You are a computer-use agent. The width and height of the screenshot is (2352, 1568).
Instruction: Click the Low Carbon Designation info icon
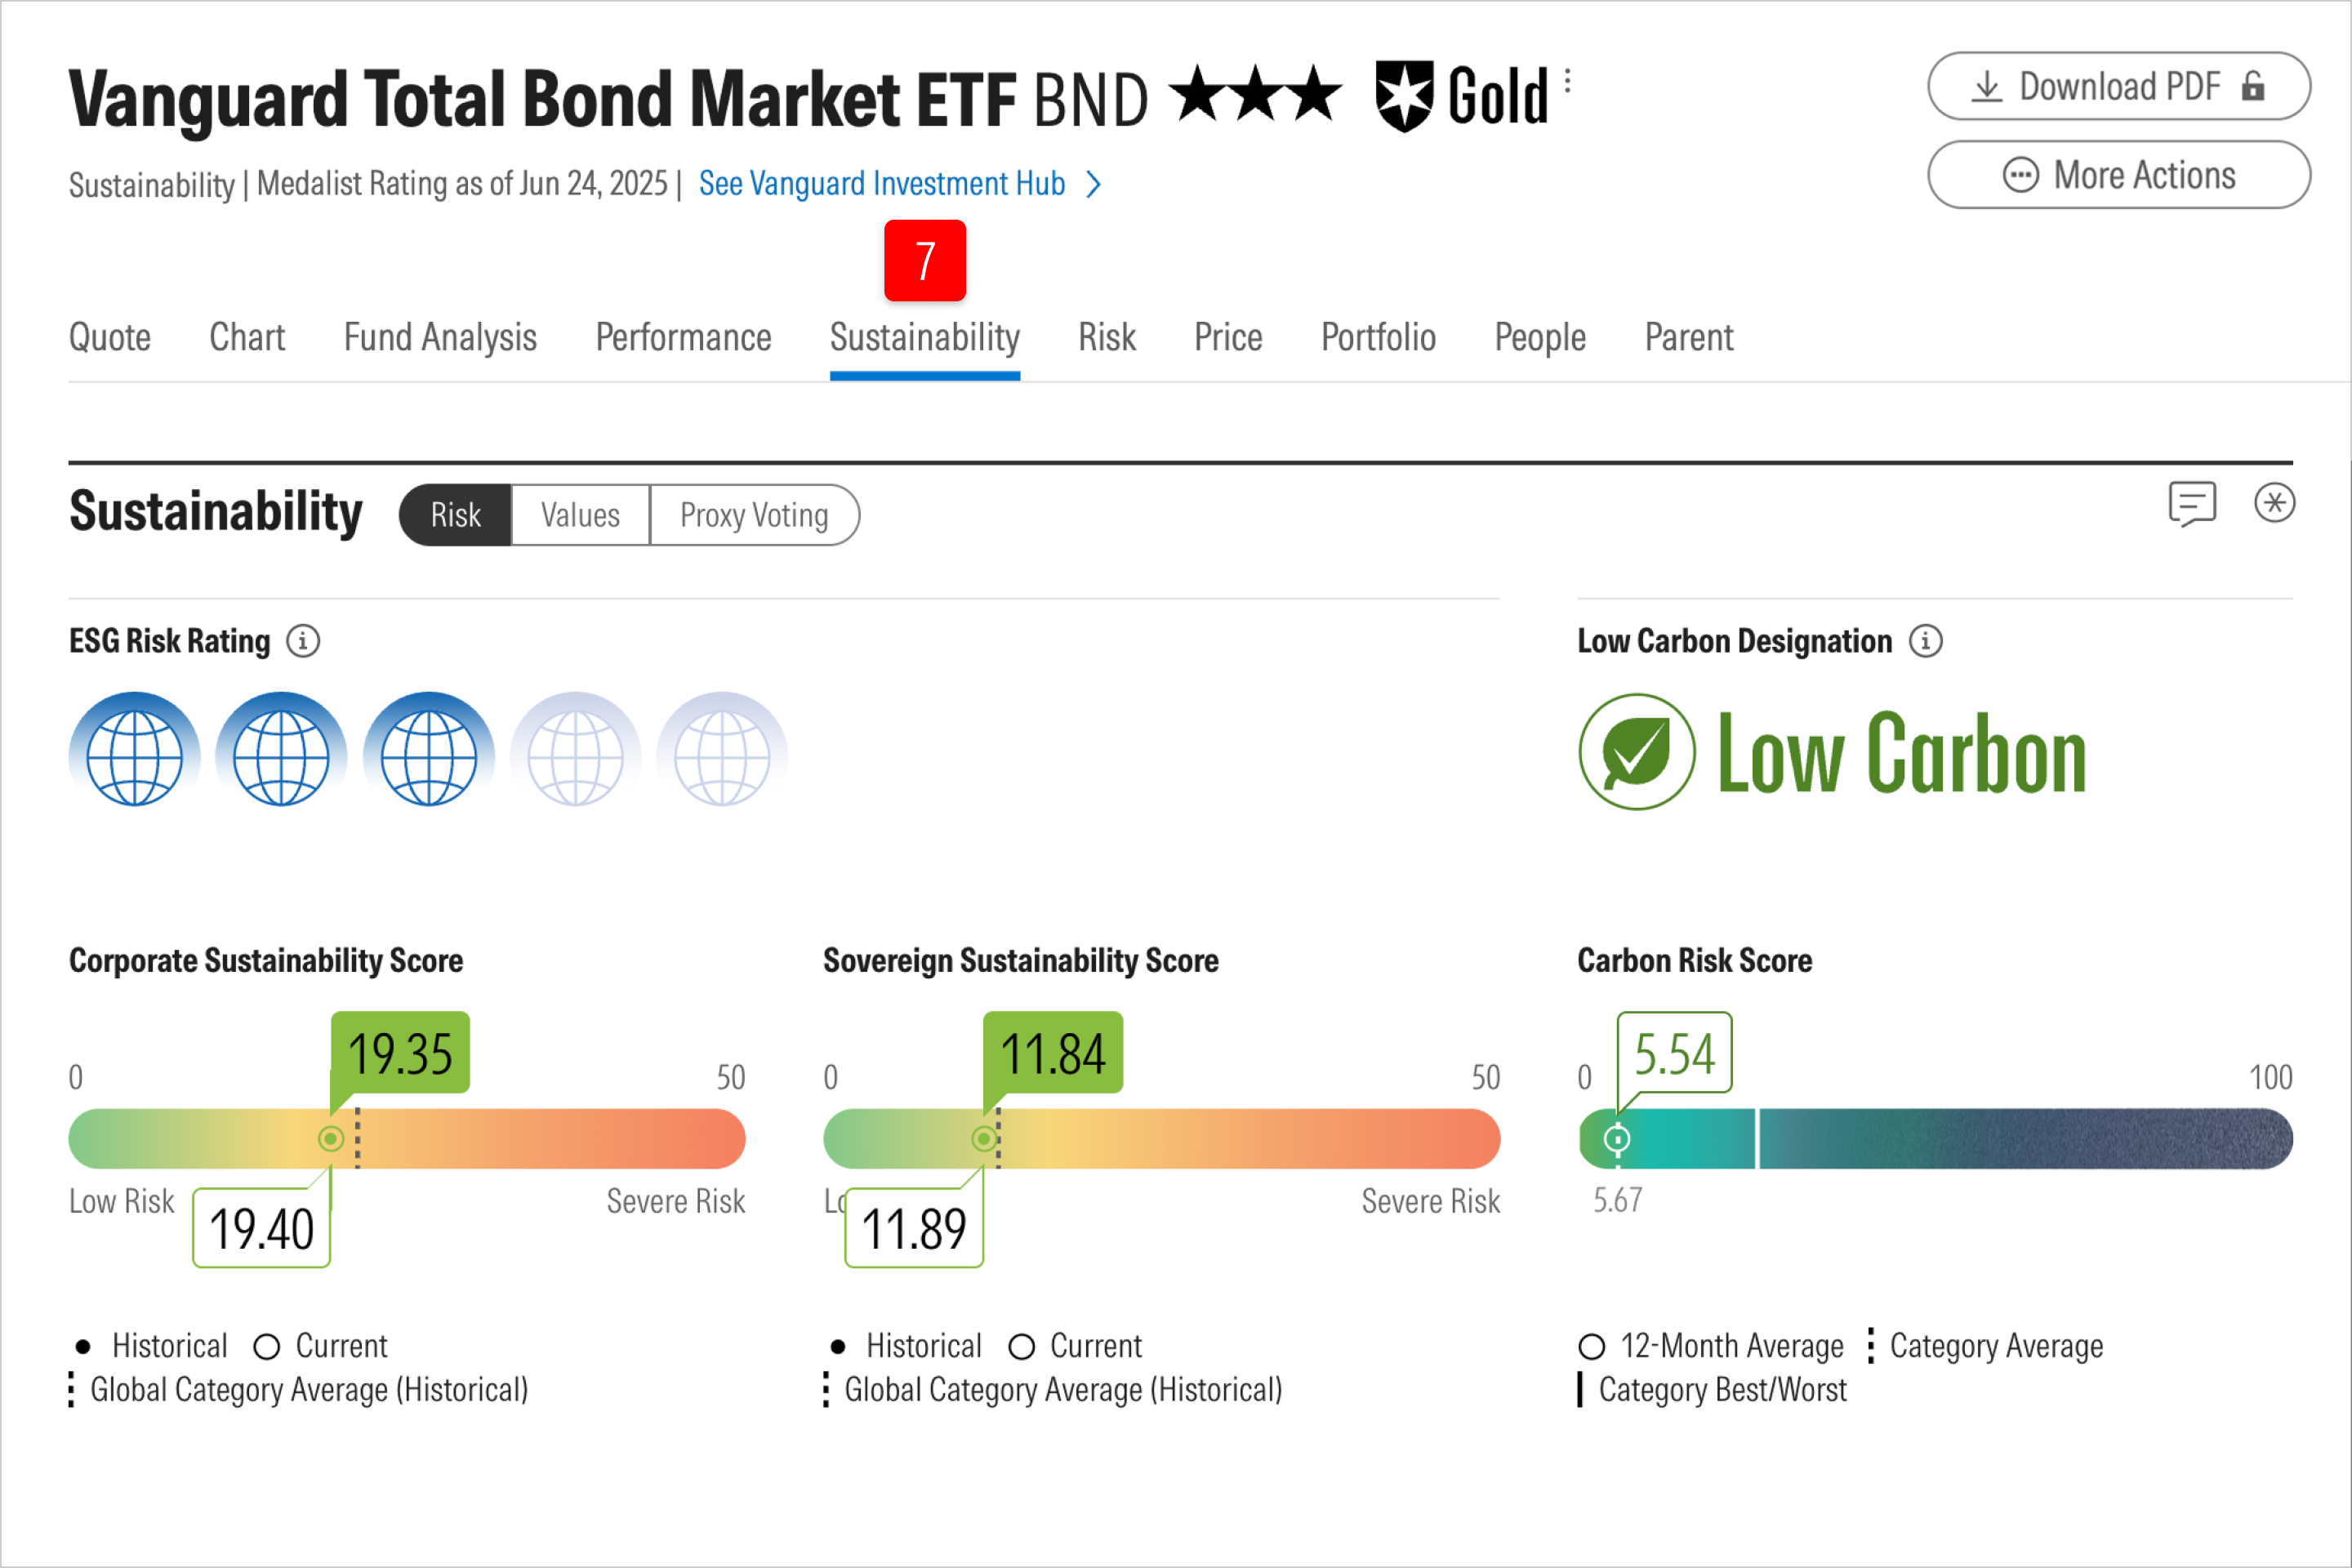click(x=1925, y=641)
